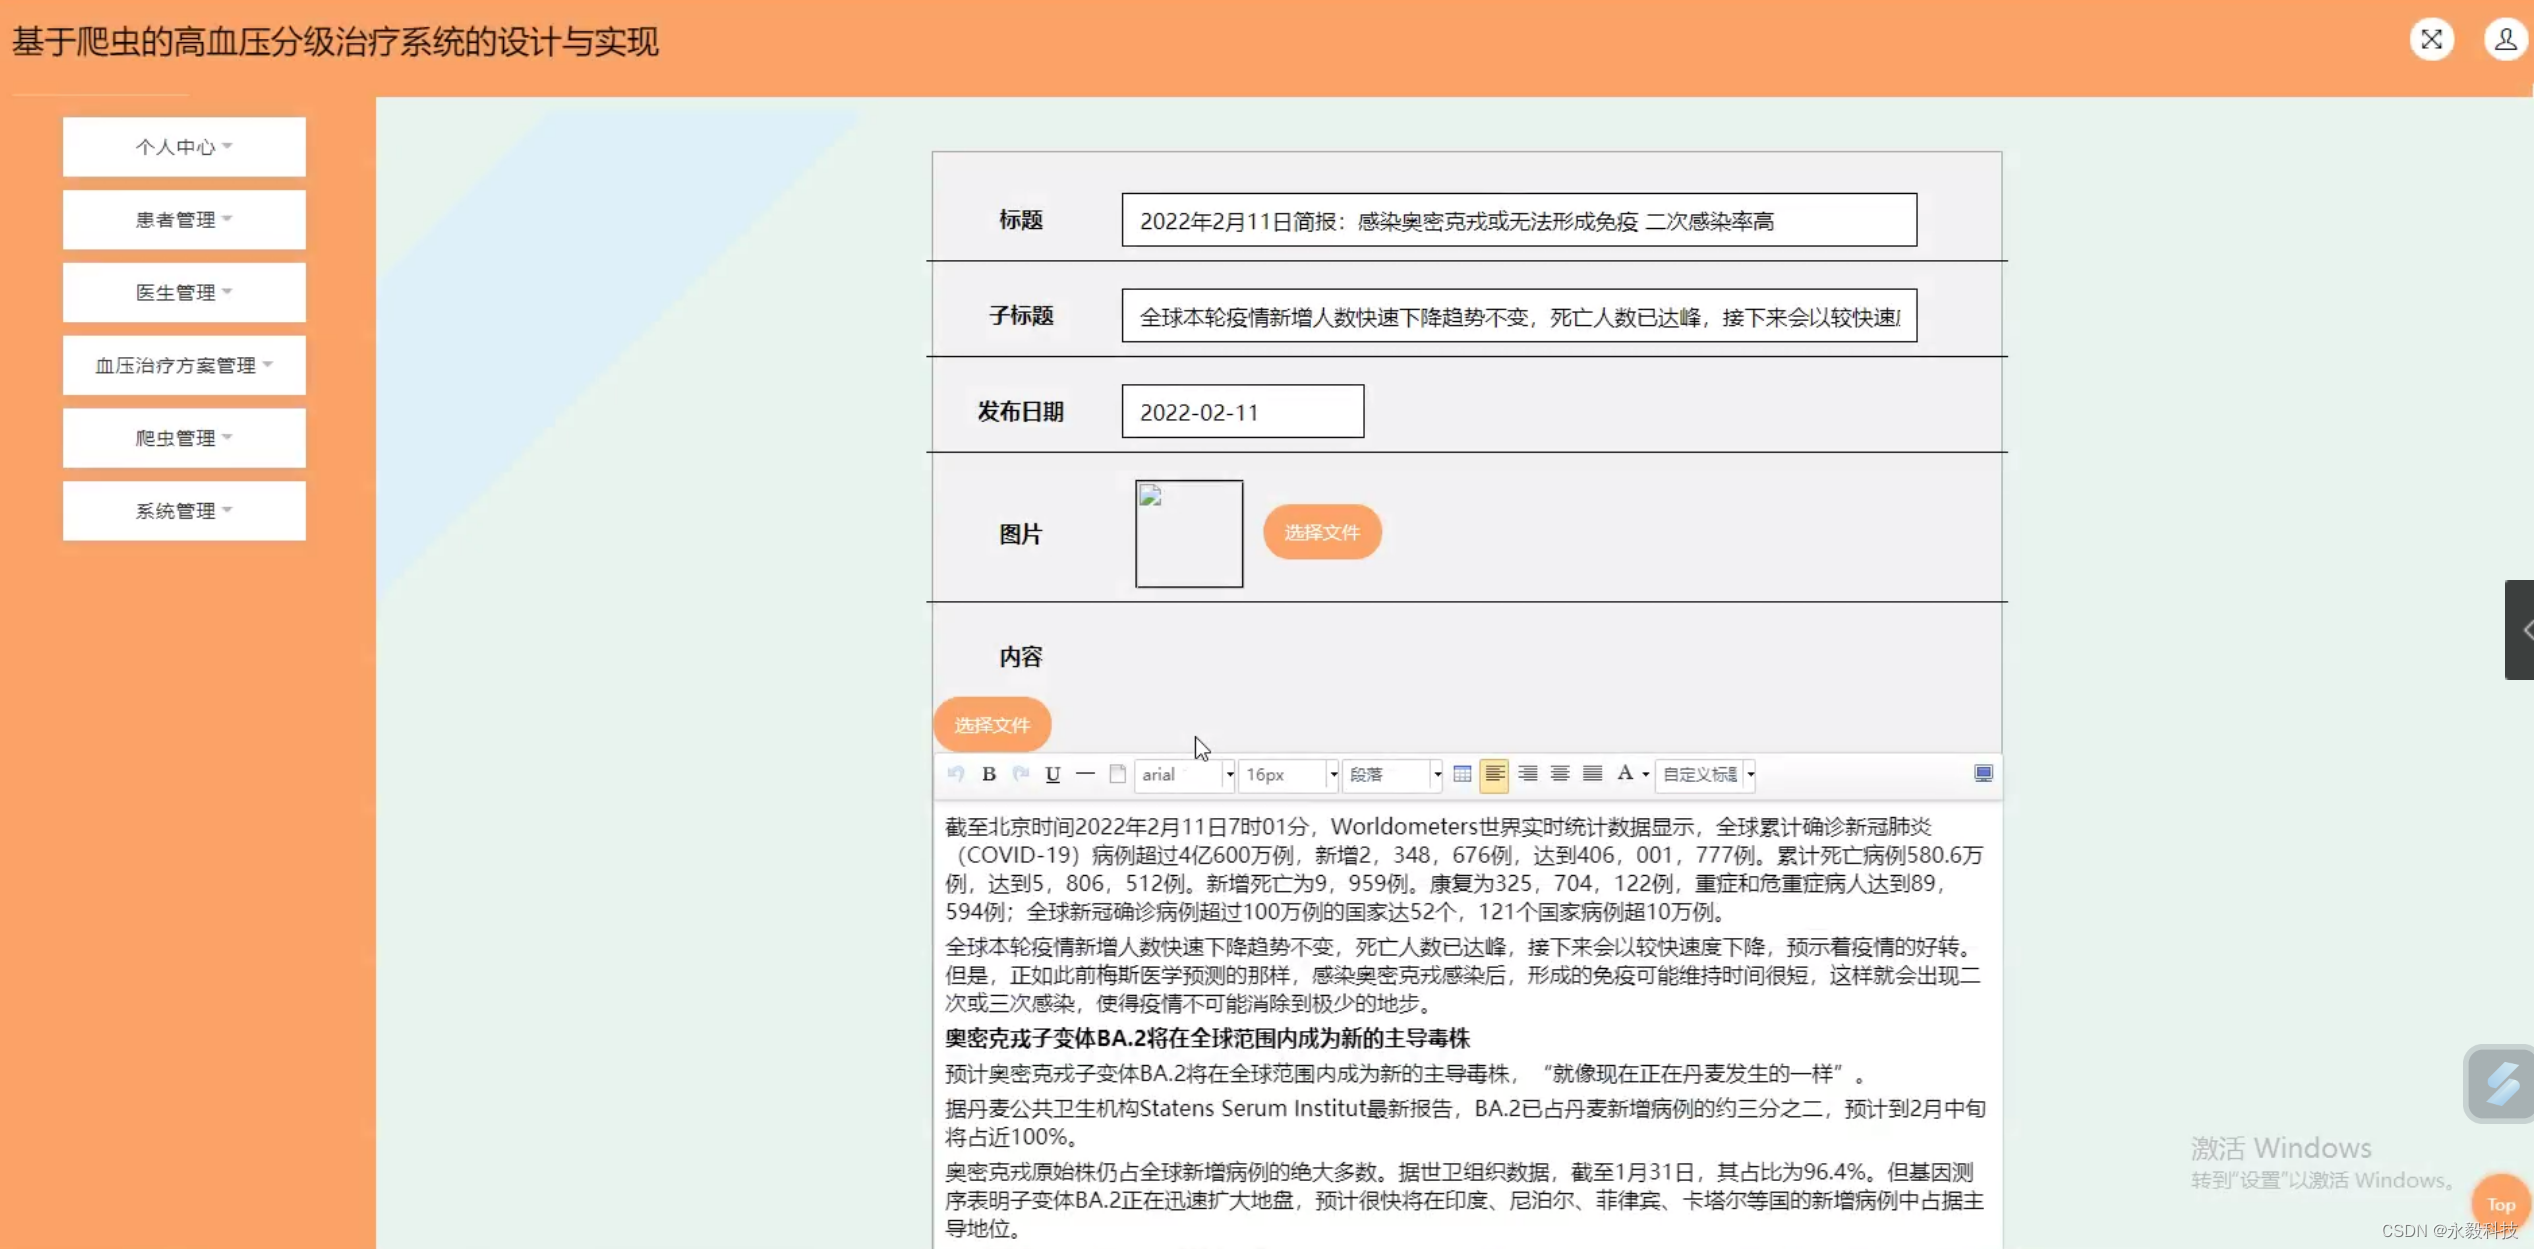Expand the 患者管理 sidebar menu
2534x1249 pixels.
coord(184,220)
